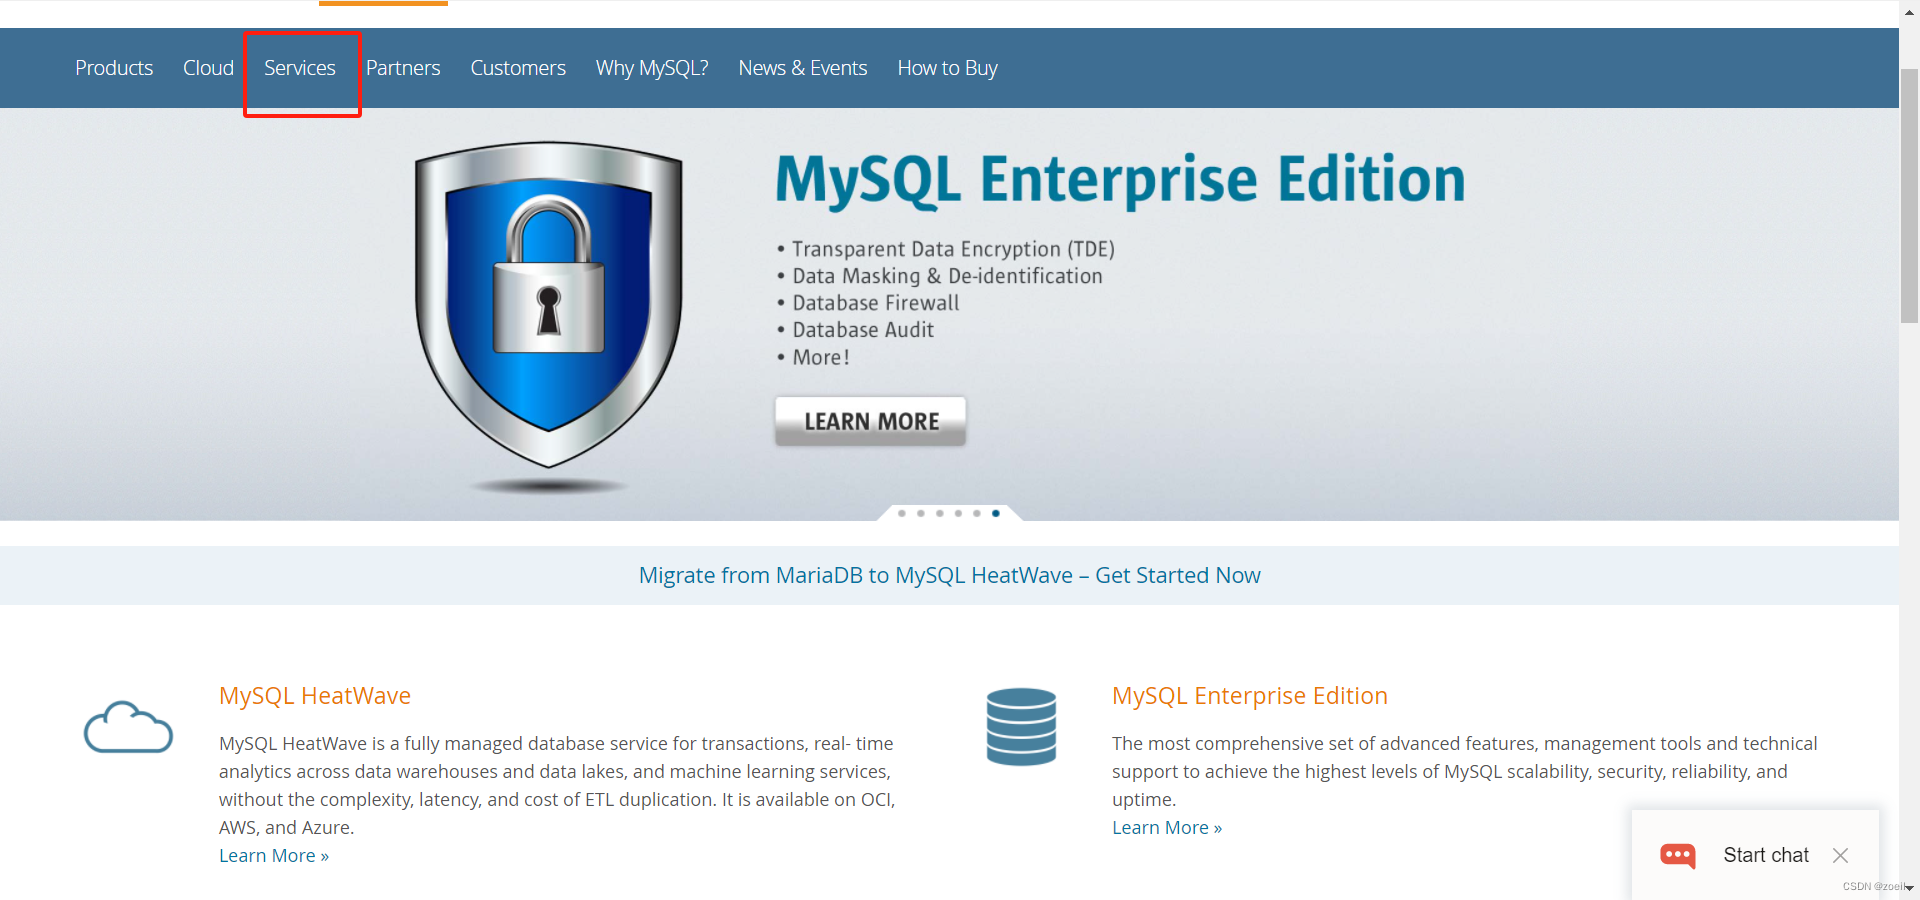The height and width of the screenshot is (900, 1920).
Task: Select the fourth carousel slide dot
Action: click(958, 513)
